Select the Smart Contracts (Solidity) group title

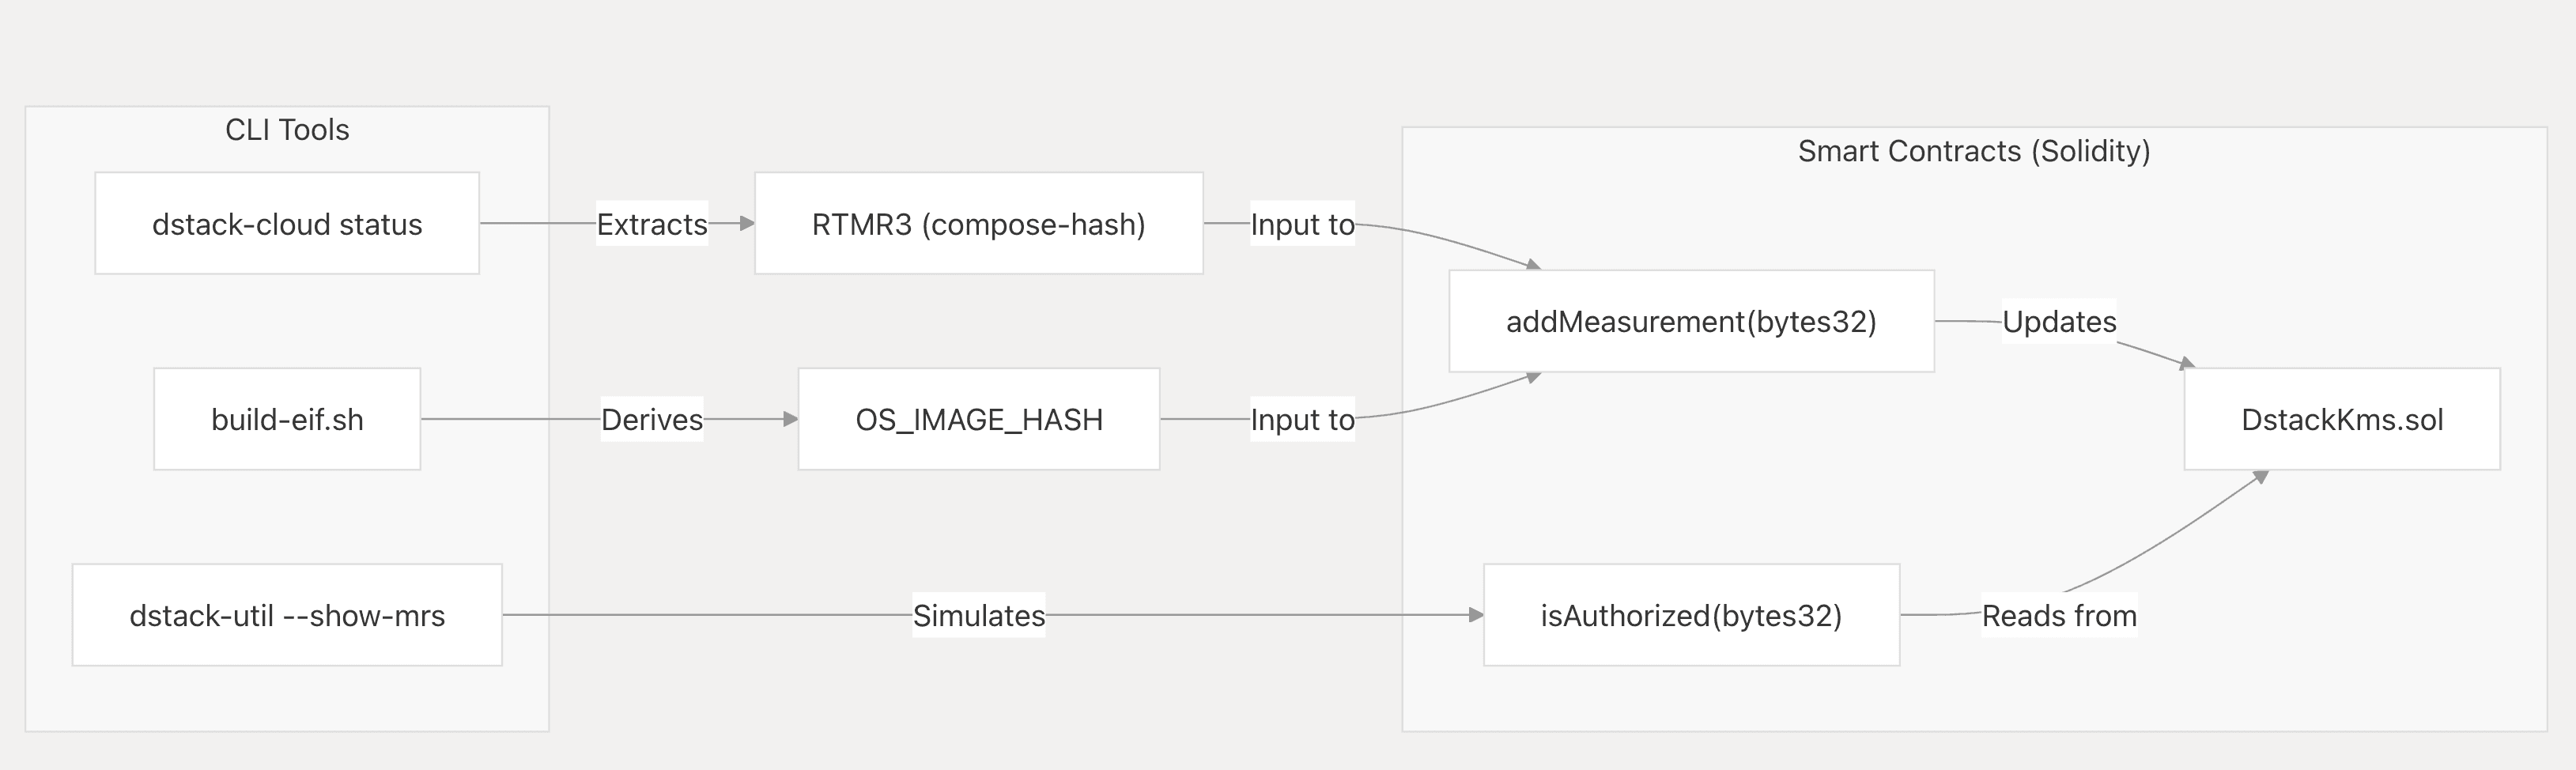[1974, 151]
